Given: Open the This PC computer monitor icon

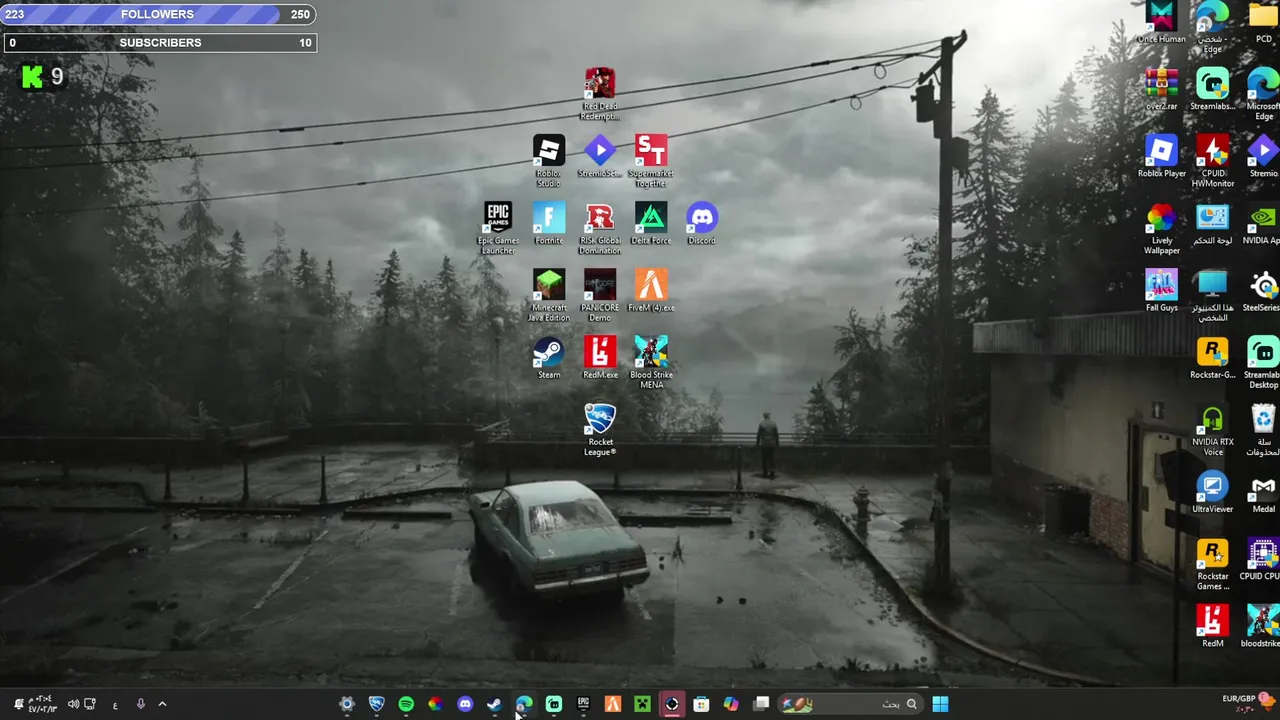Looking at the screenshot, I should point(1213,296).
